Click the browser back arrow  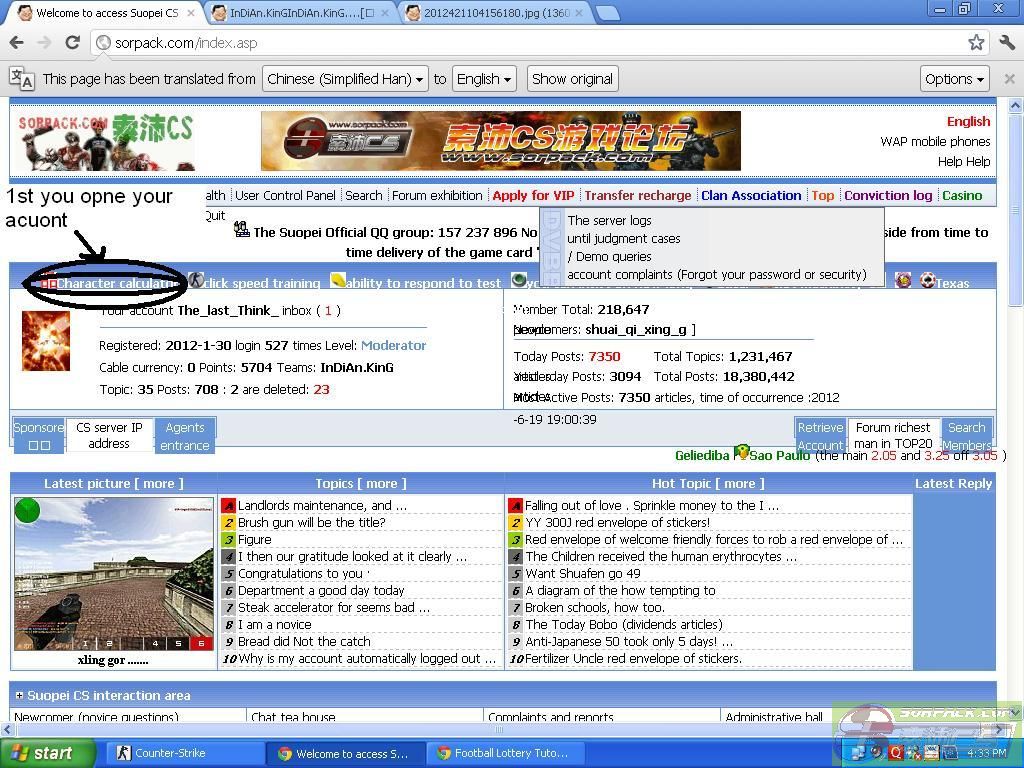pyautogui.click(x=16, y=43)
